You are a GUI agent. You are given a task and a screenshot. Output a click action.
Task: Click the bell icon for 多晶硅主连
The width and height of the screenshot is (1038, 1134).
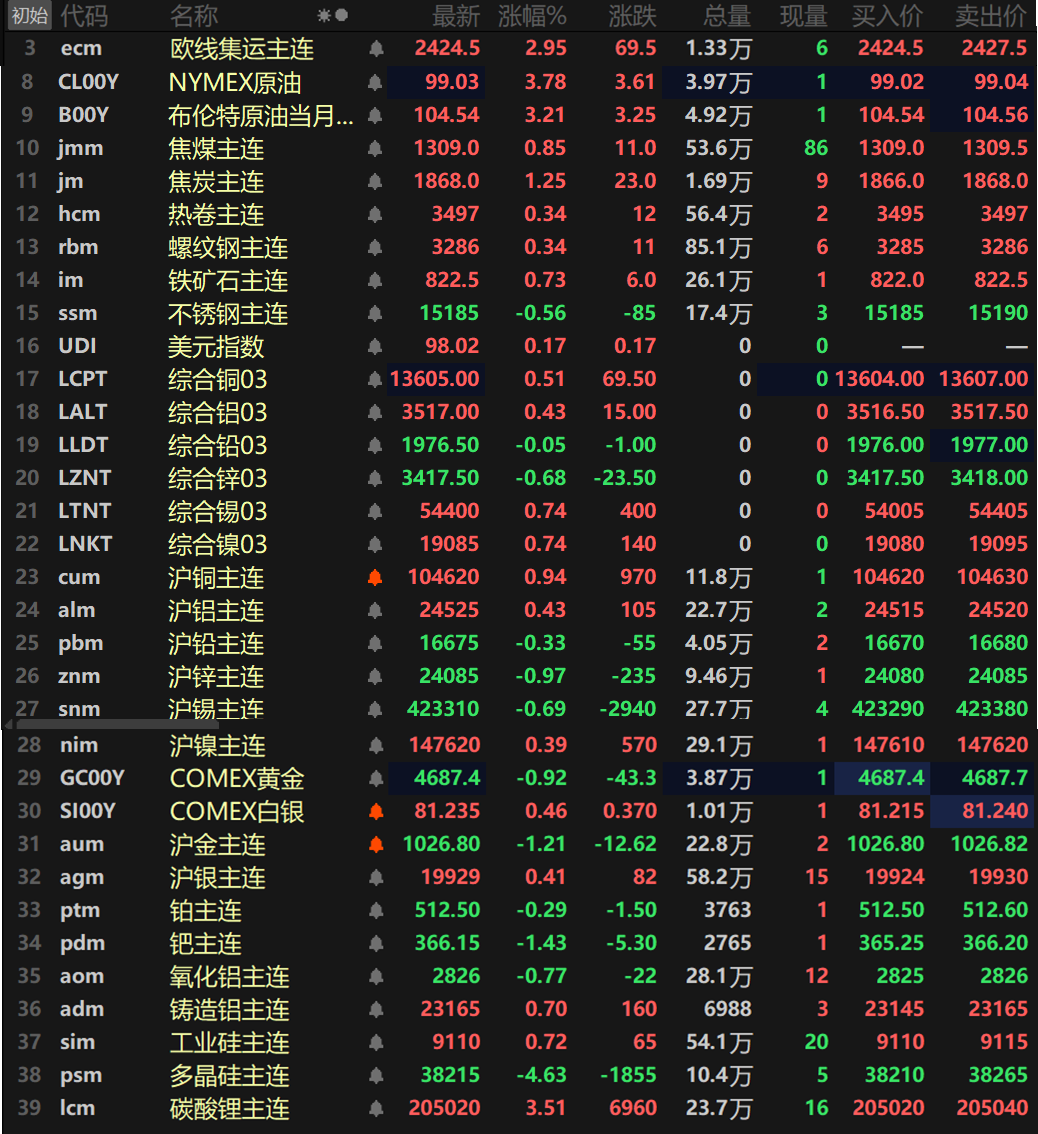click(x=376, y=1075)
